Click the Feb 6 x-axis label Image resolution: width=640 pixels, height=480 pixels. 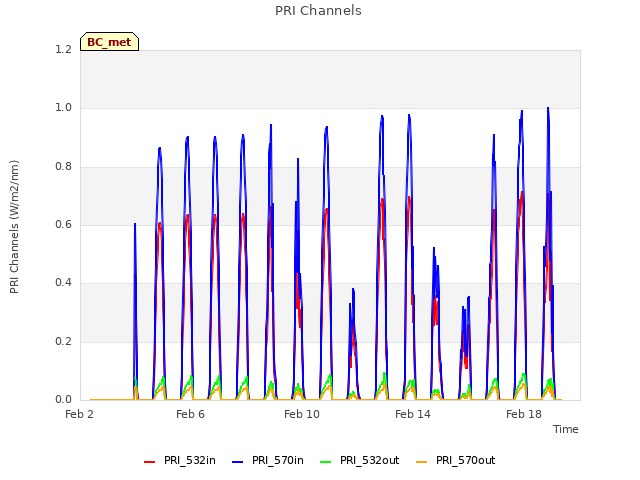tap(190, 414)
